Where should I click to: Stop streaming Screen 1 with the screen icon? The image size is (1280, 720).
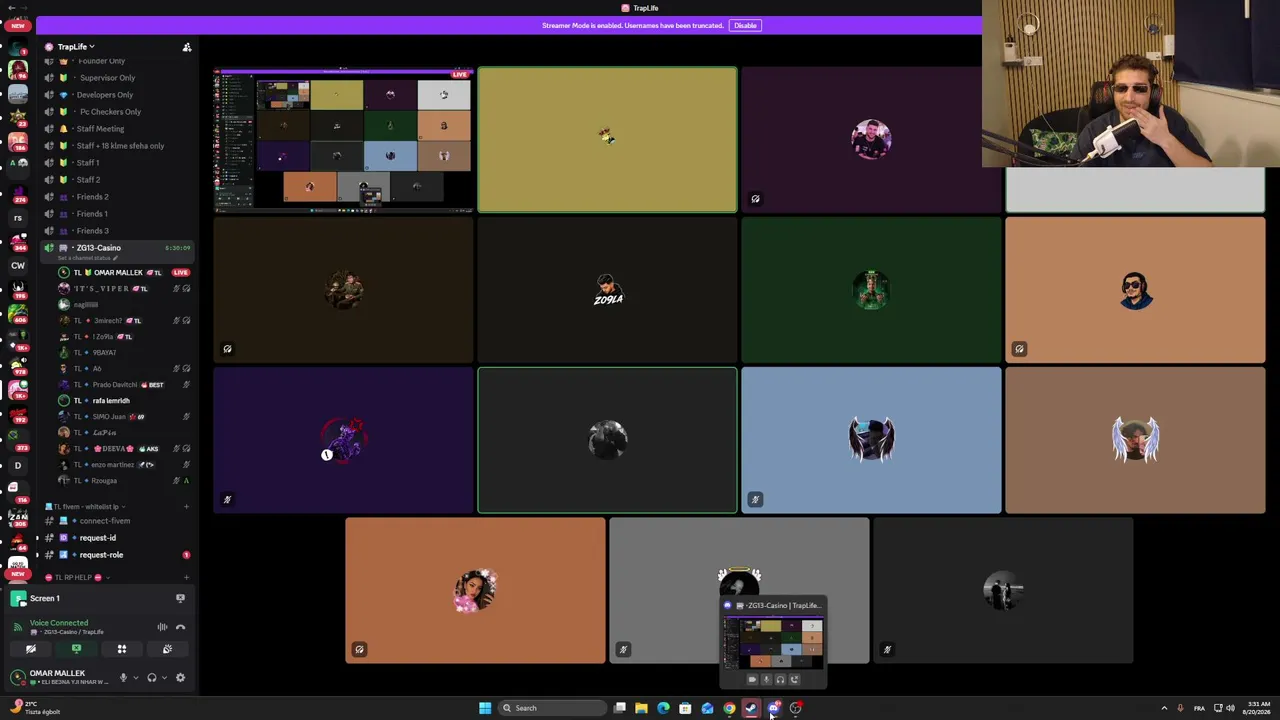[x=180, y=598]
